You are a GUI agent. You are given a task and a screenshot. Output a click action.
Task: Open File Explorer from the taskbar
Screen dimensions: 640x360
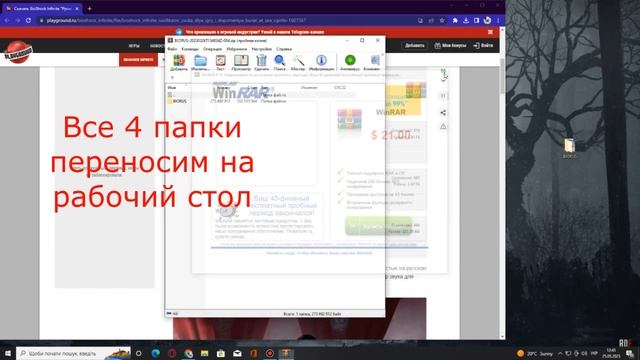(204, 353)
